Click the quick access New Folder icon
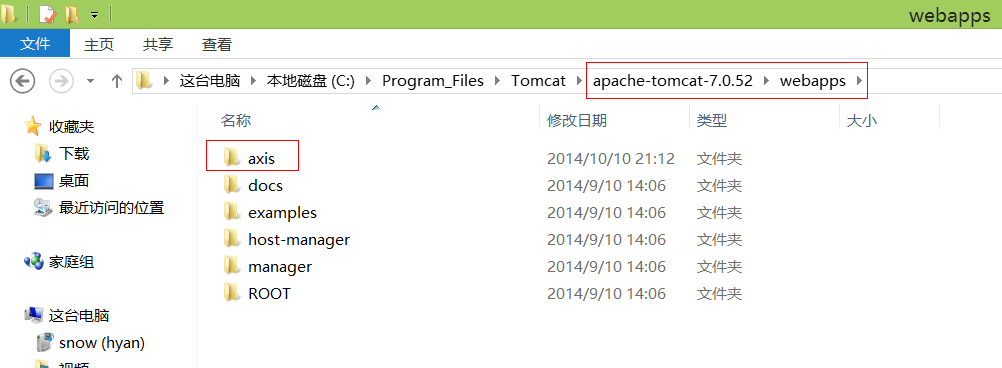The image size is (1002, 368). pyautogui.click(x=72, y=13)
